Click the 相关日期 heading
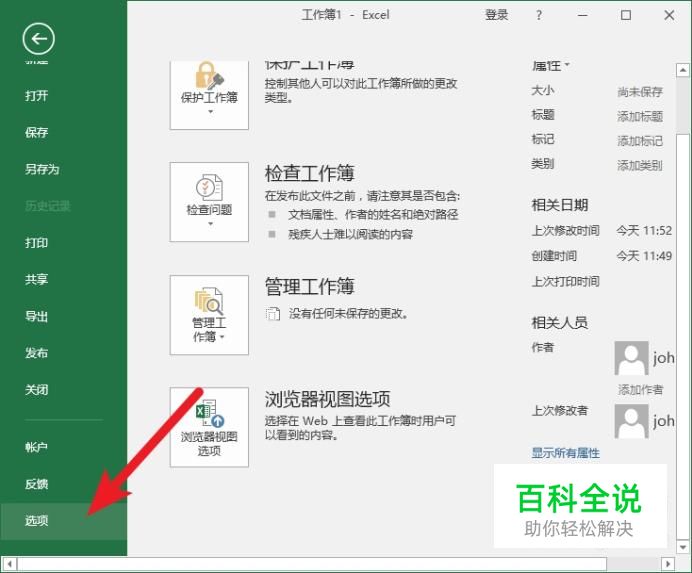Image resolution: width=692 pixels, height=573 pixels. tap(560, 205)
